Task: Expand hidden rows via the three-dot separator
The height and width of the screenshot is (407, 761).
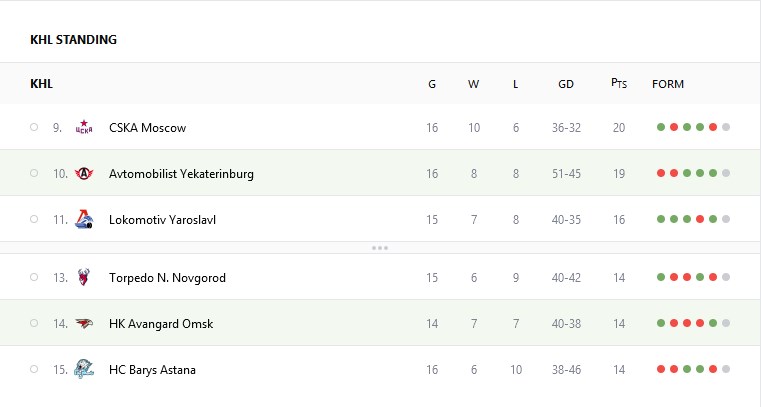Action: [380, 247]
